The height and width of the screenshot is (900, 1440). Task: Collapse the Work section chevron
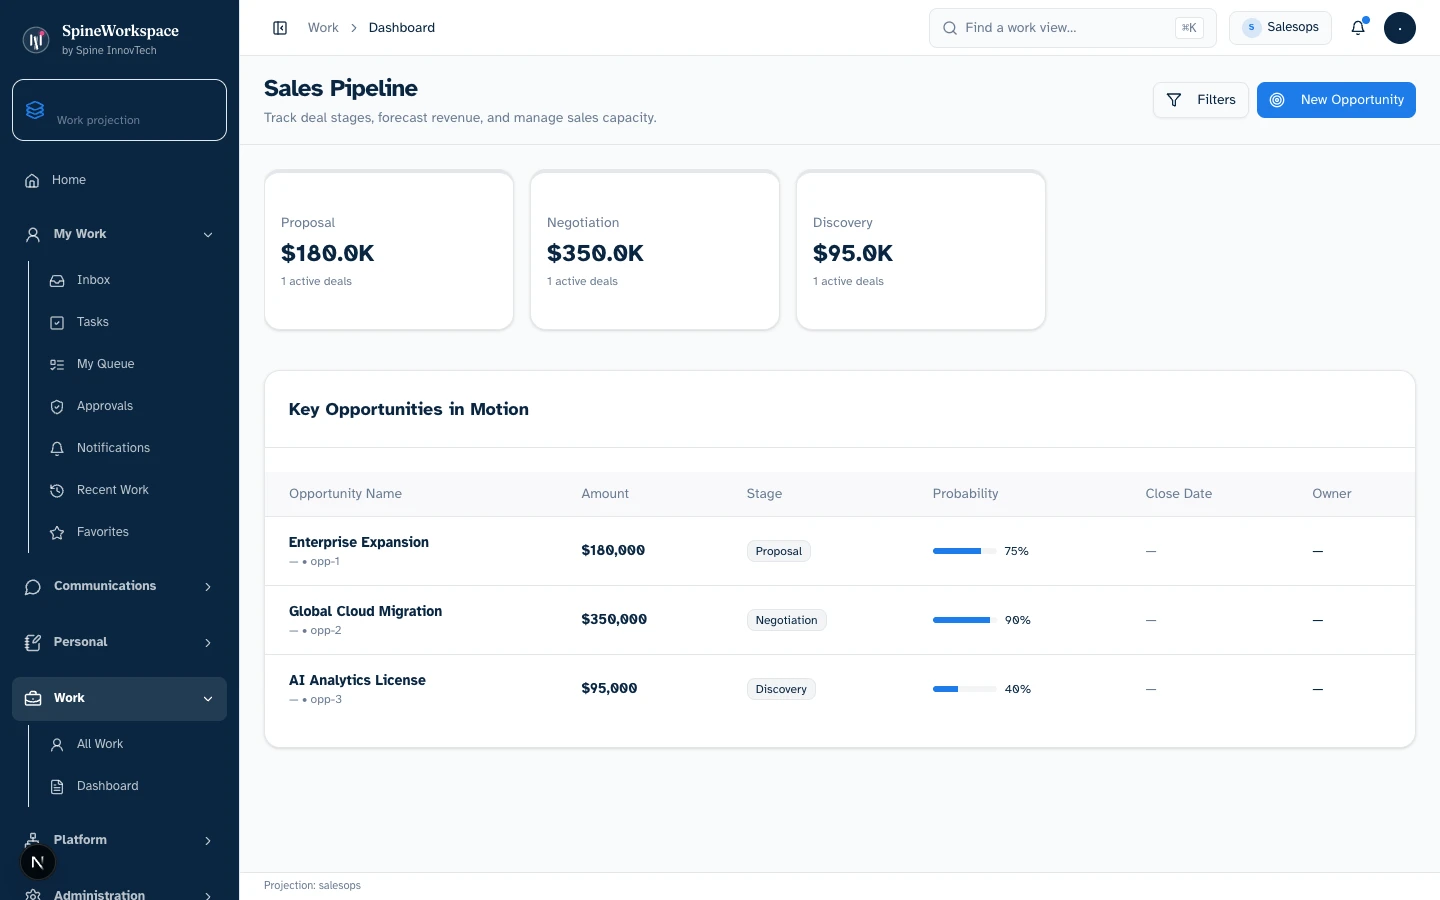pyautogui.click(x=208, y=699)
